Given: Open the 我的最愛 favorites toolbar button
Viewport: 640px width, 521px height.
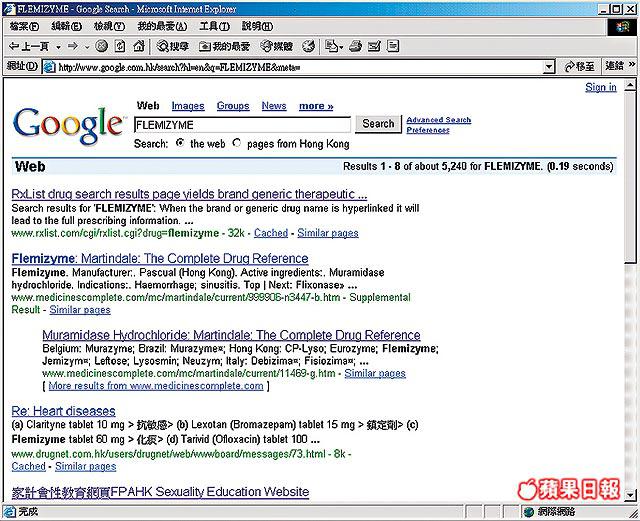Looking at the screenshot, I should coord(224,47).
